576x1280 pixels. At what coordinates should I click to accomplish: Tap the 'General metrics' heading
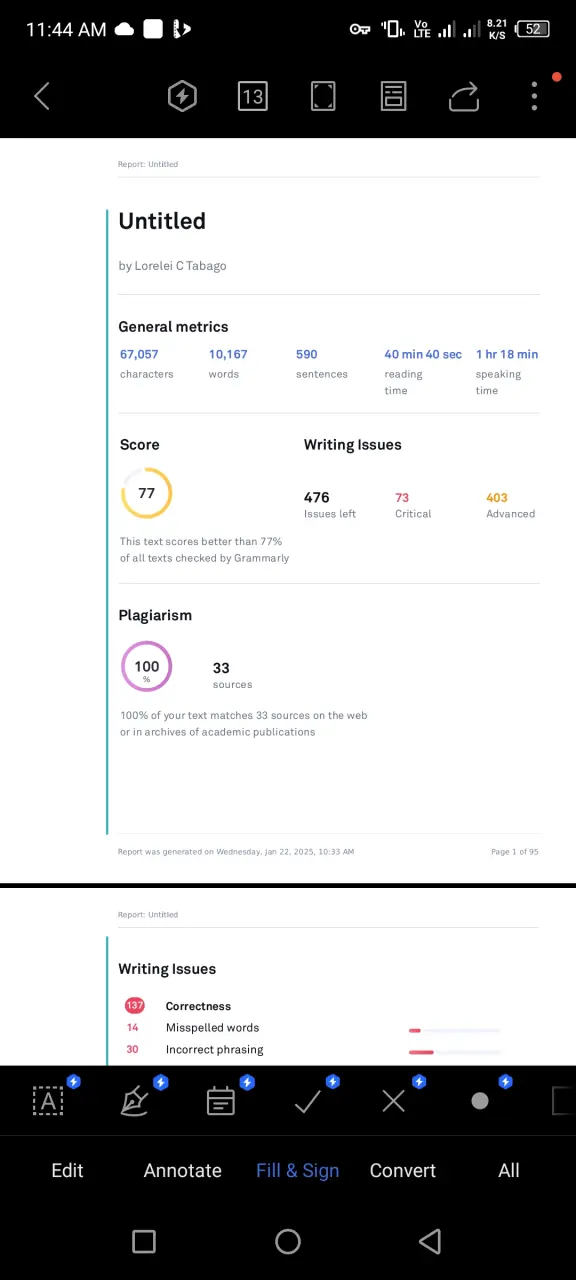[173, 327]
